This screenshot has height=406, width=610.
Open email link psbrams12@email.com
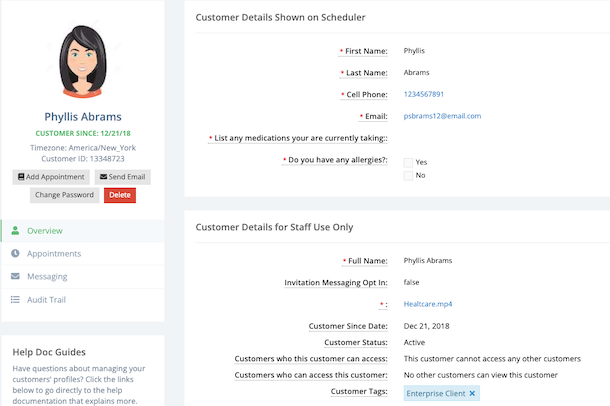(x=442, y=116)
